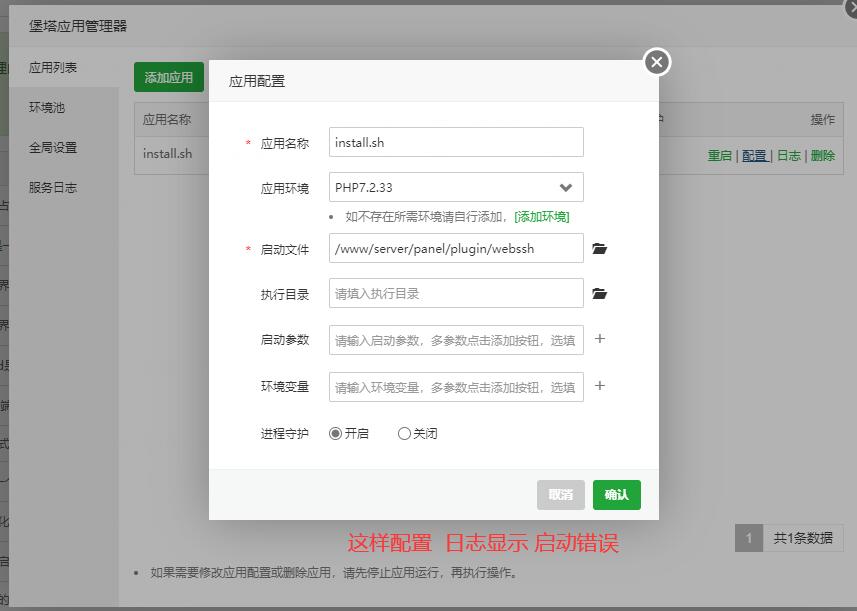The image size is (857, 611).
Task: Click 应用名称 column header
Action: tap(167, 119)
